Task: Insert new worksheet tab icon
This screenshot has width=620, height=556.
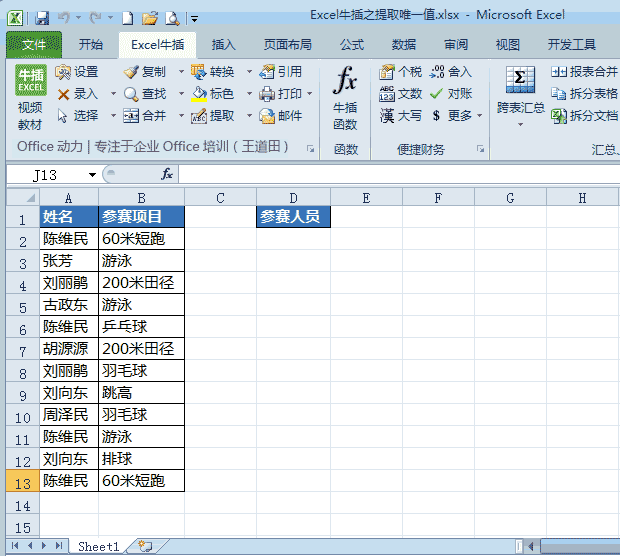Action: [x=146, y=546]
